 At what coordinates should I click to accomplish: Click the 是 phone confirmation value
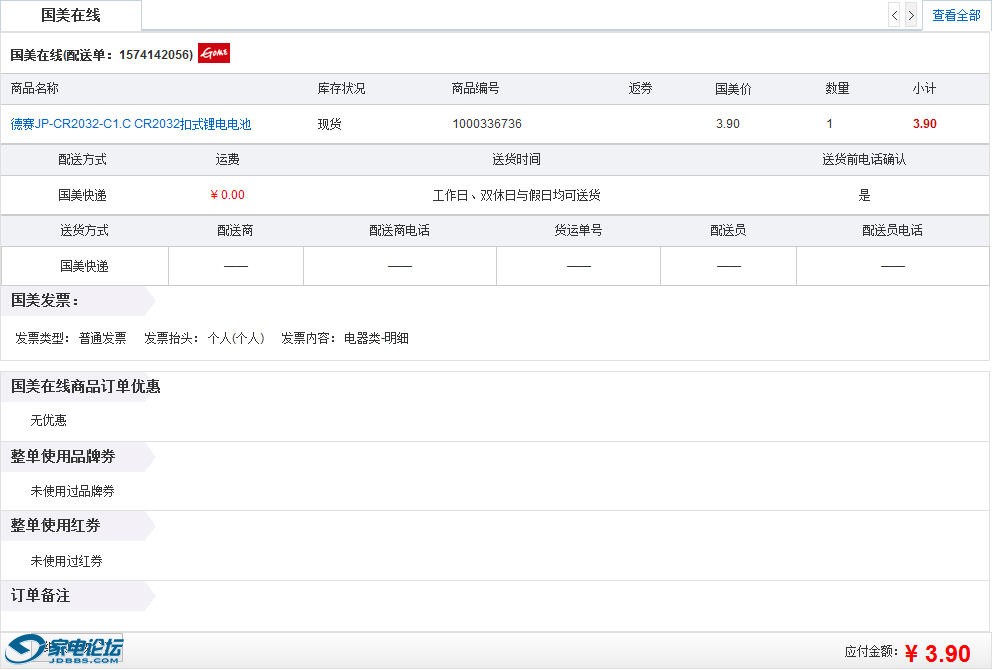pos(864,195)
